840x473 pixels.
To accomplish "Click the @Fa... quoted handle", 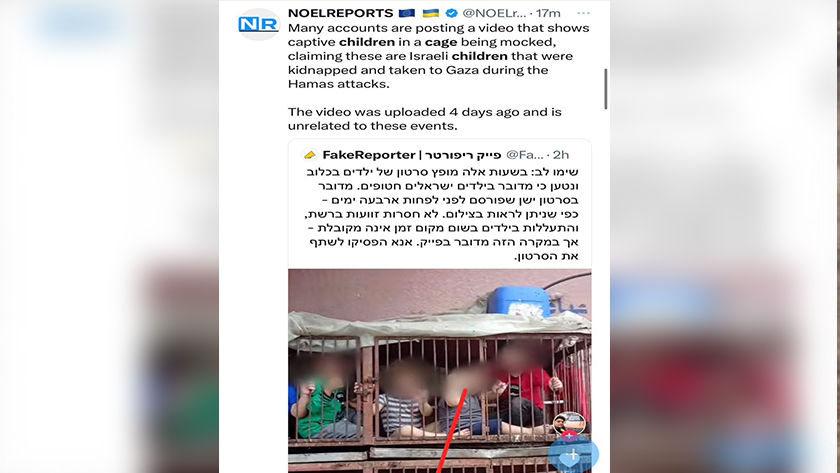I will pyautogui.click(x=524, y=155).
